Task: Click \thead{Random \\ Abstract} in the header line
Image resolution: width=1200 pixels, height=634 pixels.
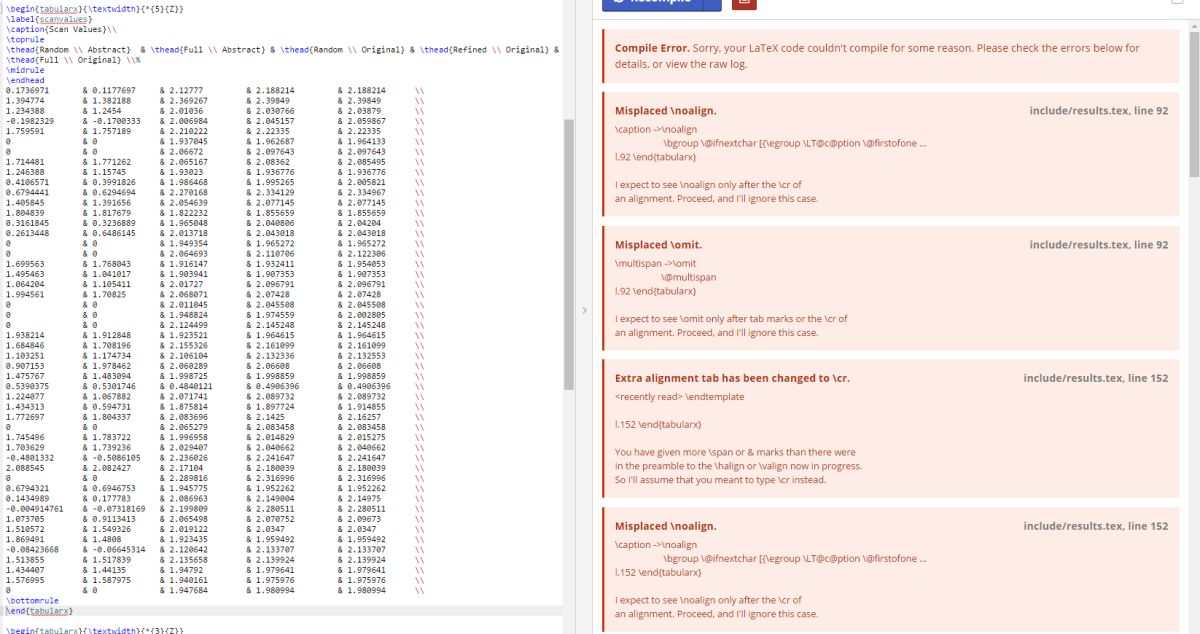Action: pyautogui.click(x=69, y=49)
